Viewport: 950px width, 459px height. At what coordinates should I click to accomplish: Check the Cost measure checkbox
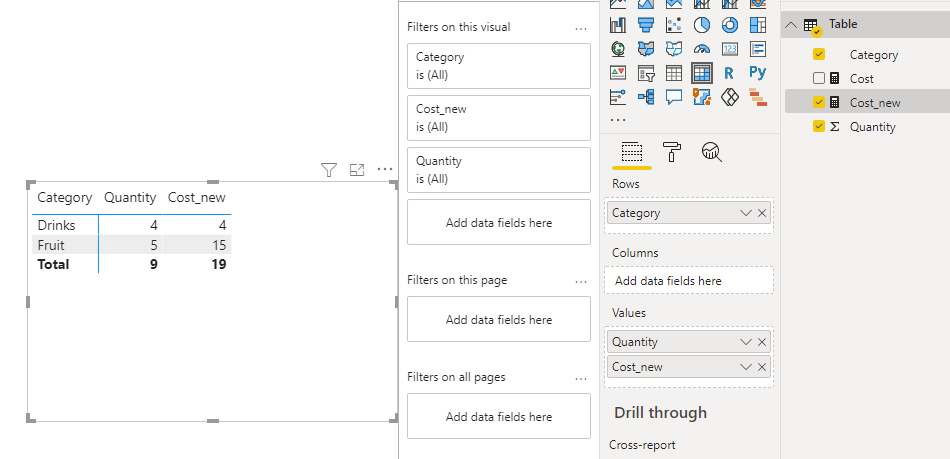tap(819, 78)
